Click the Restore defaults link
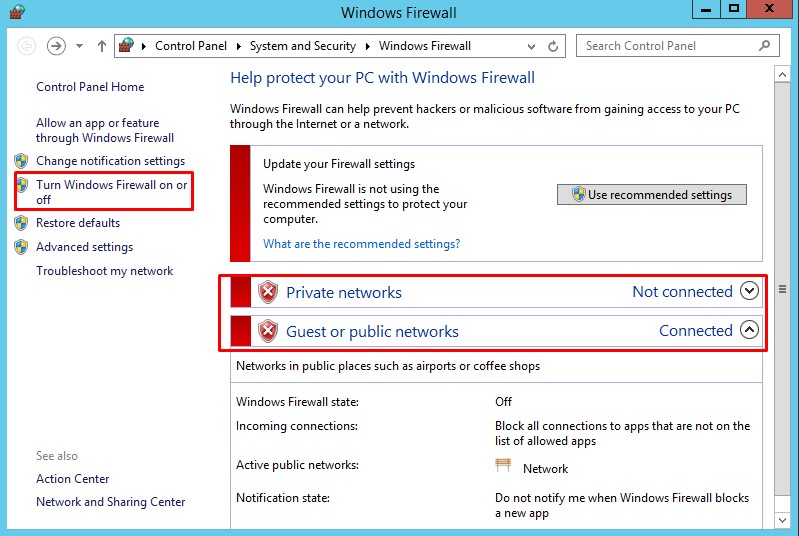This screenshot has height=536, width=799. pos(78,223)
